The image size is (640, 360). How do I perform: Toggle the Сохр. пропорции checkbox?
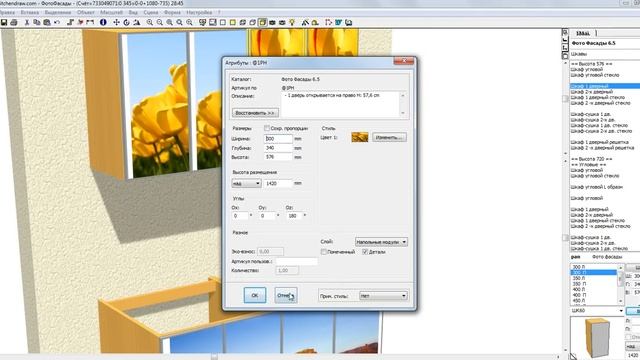[x=267, y=128]
